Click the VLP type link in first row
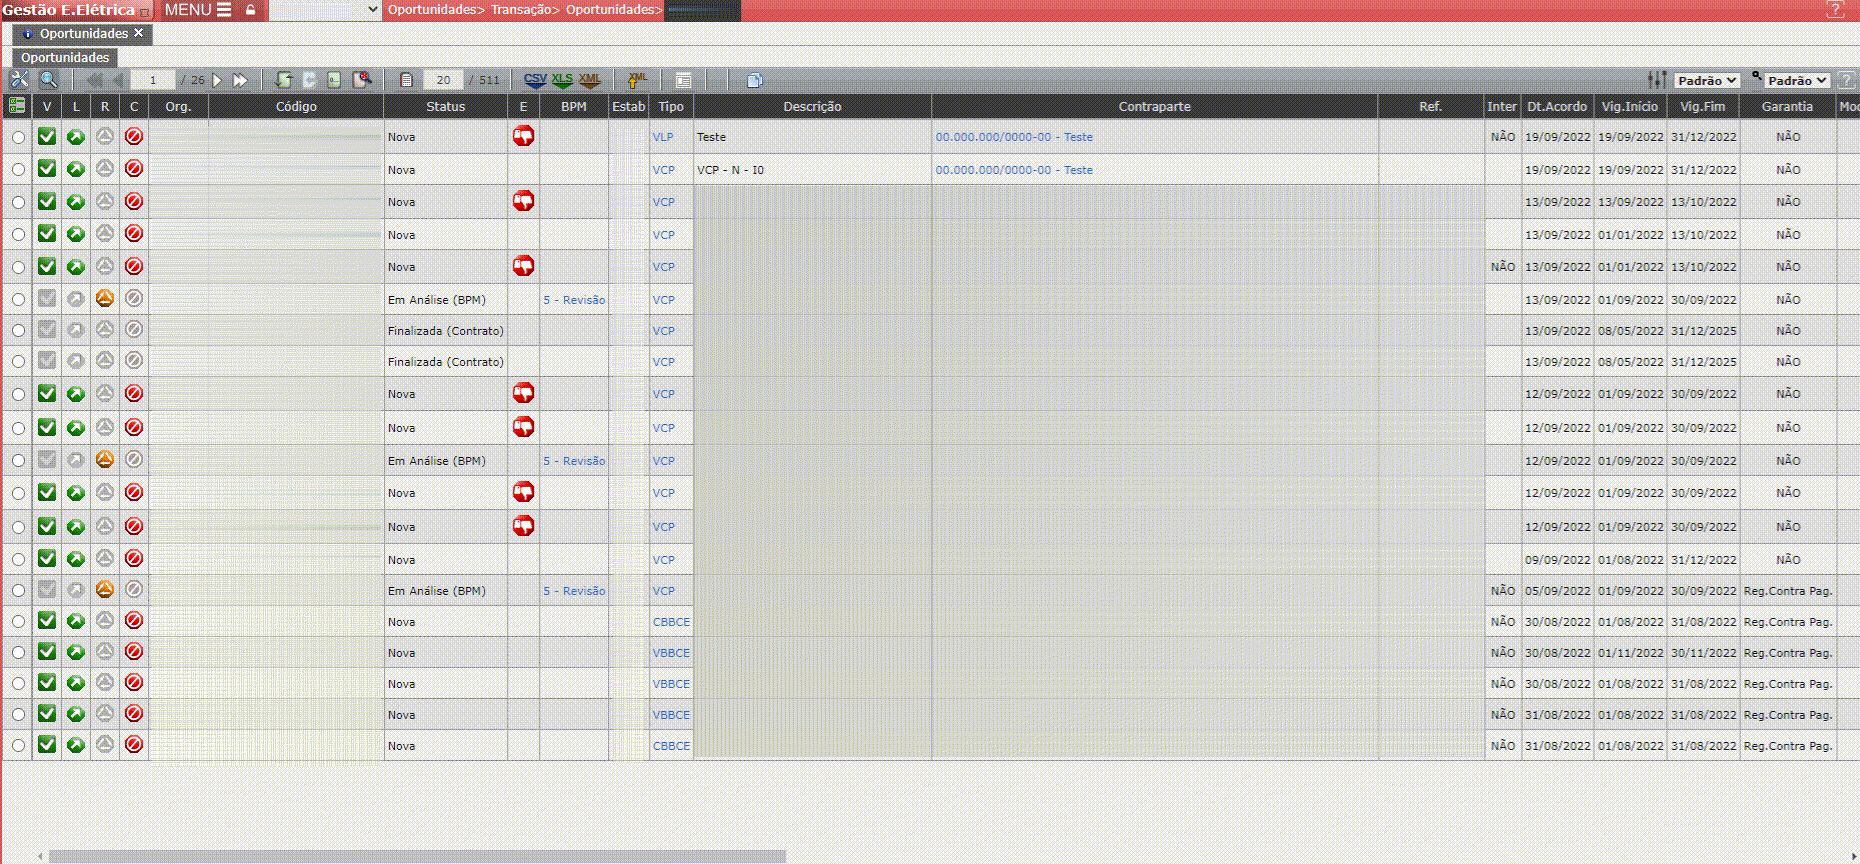This screenshot has height=864, width=1860. pos(663,137)
